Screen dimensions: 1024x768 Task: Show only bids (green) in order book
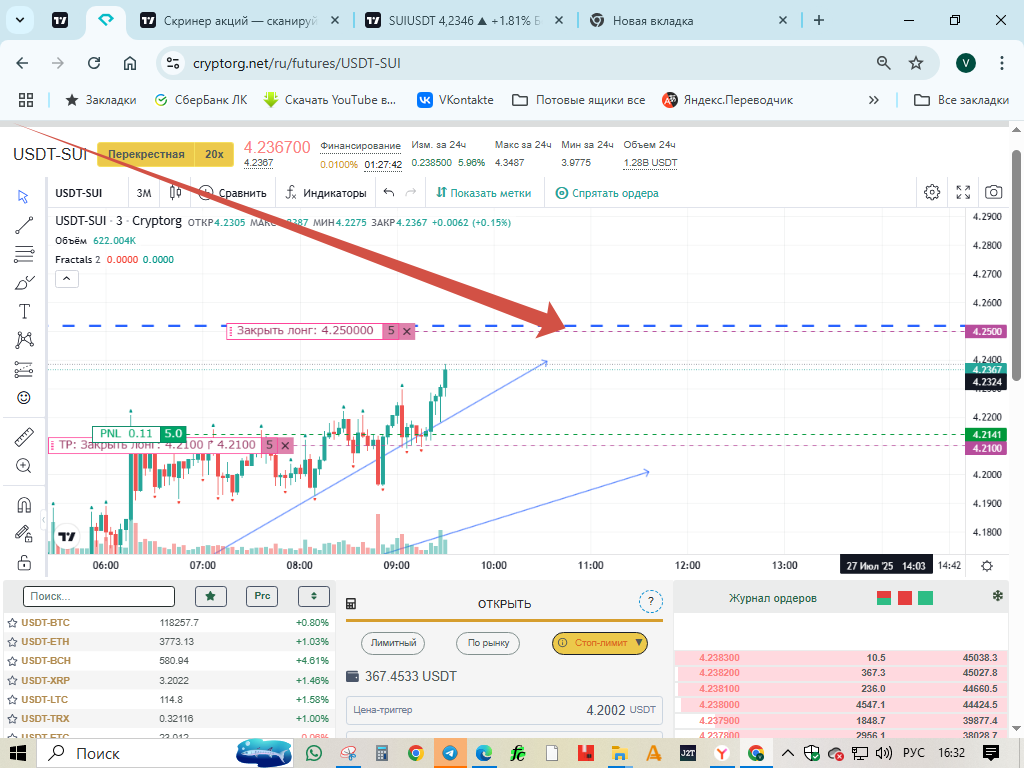[x=925, y=598]
